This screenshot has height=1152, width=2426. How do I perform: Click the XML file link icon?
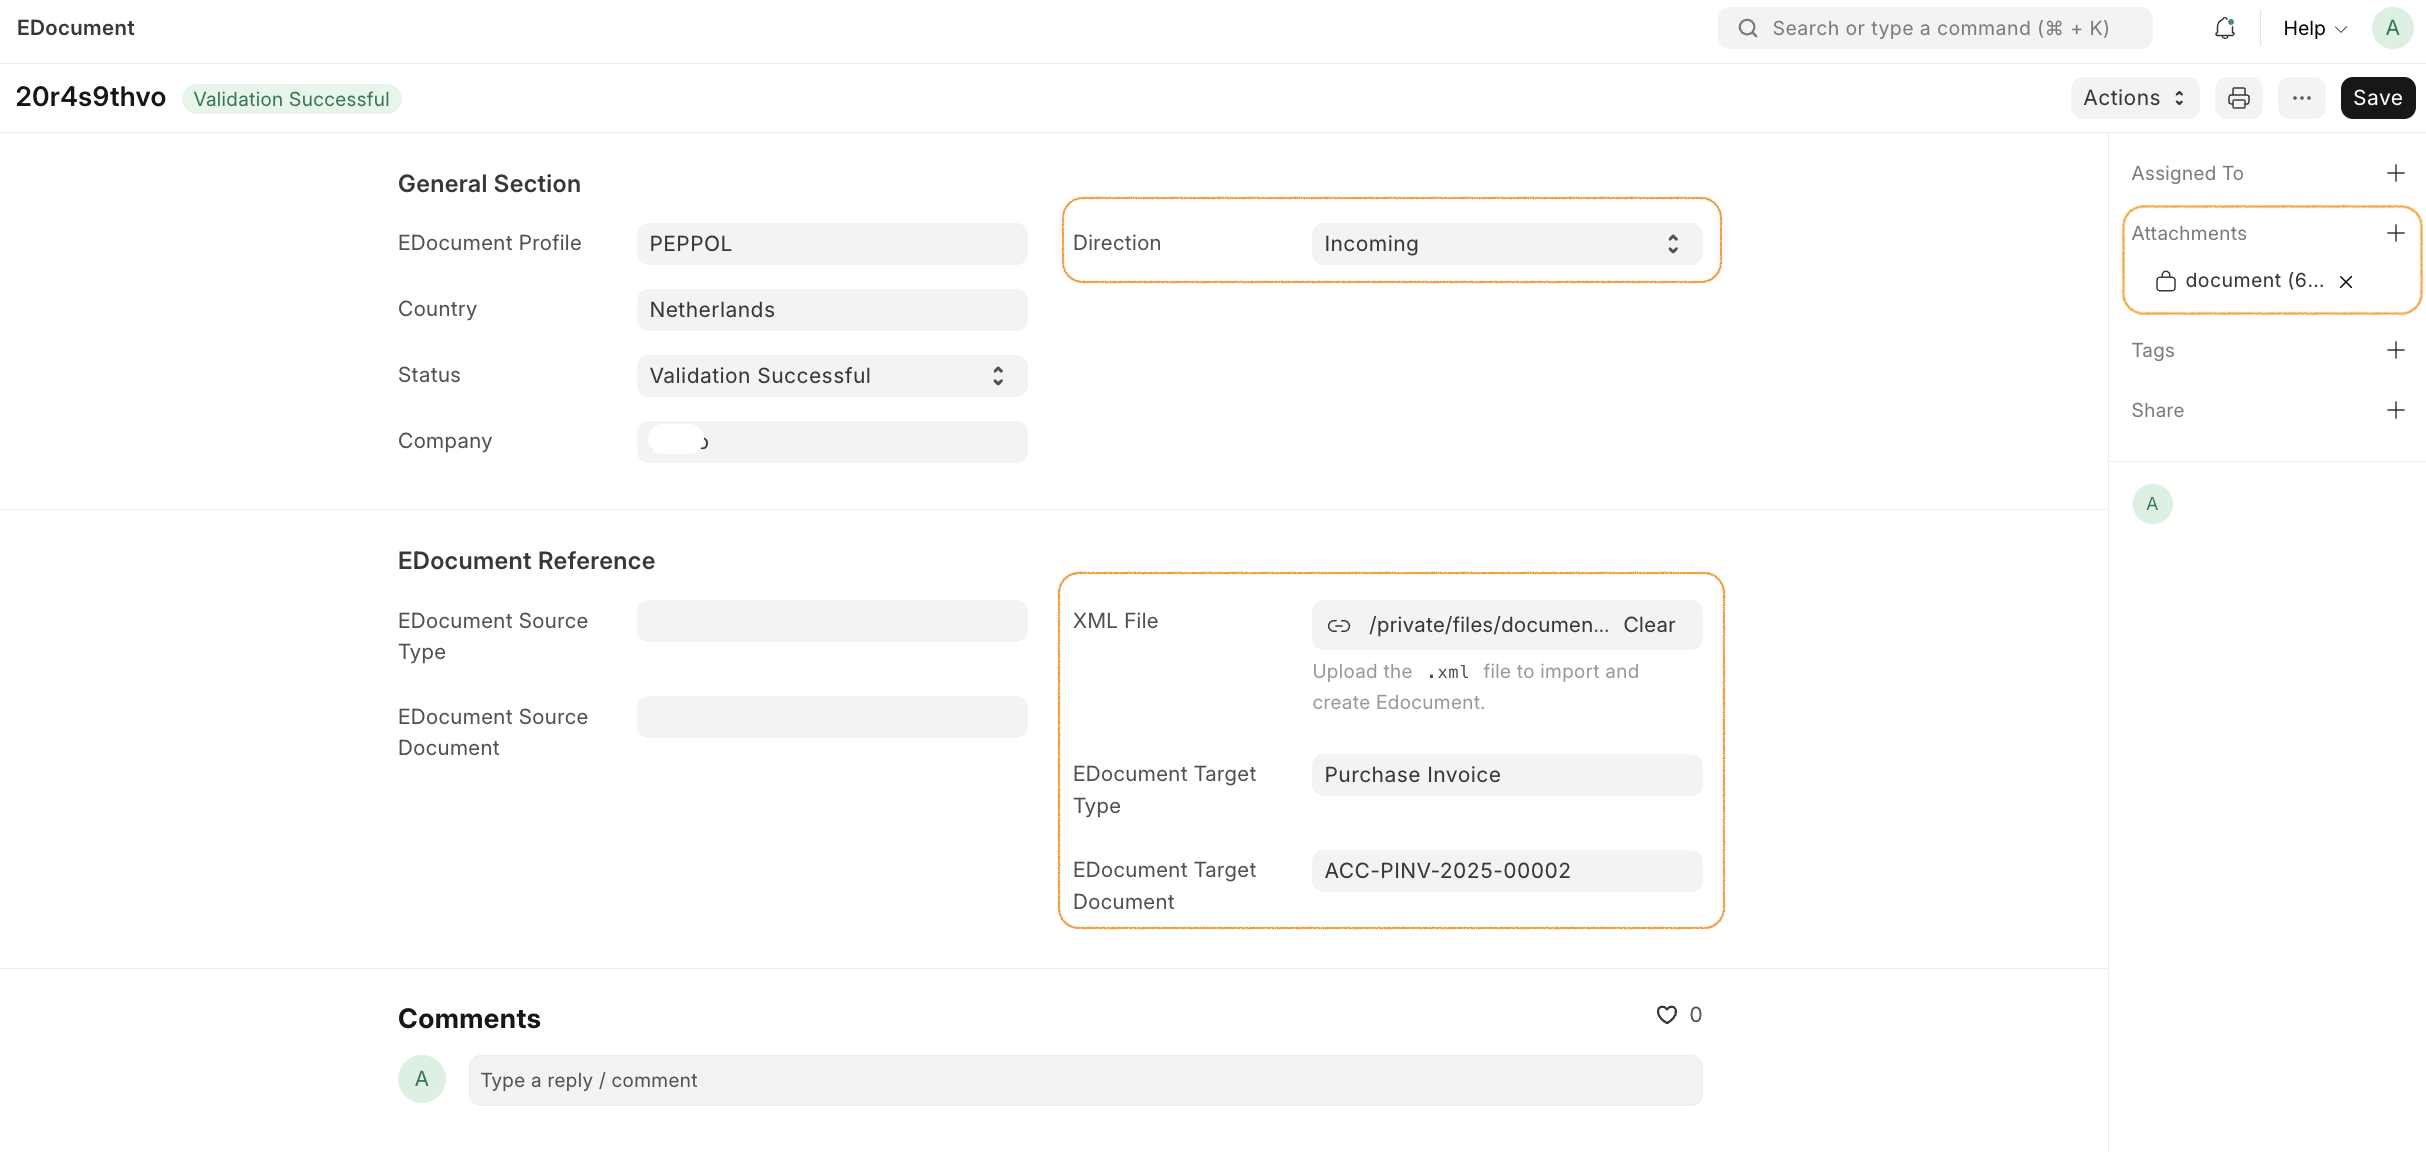(x=1338, y=626)
